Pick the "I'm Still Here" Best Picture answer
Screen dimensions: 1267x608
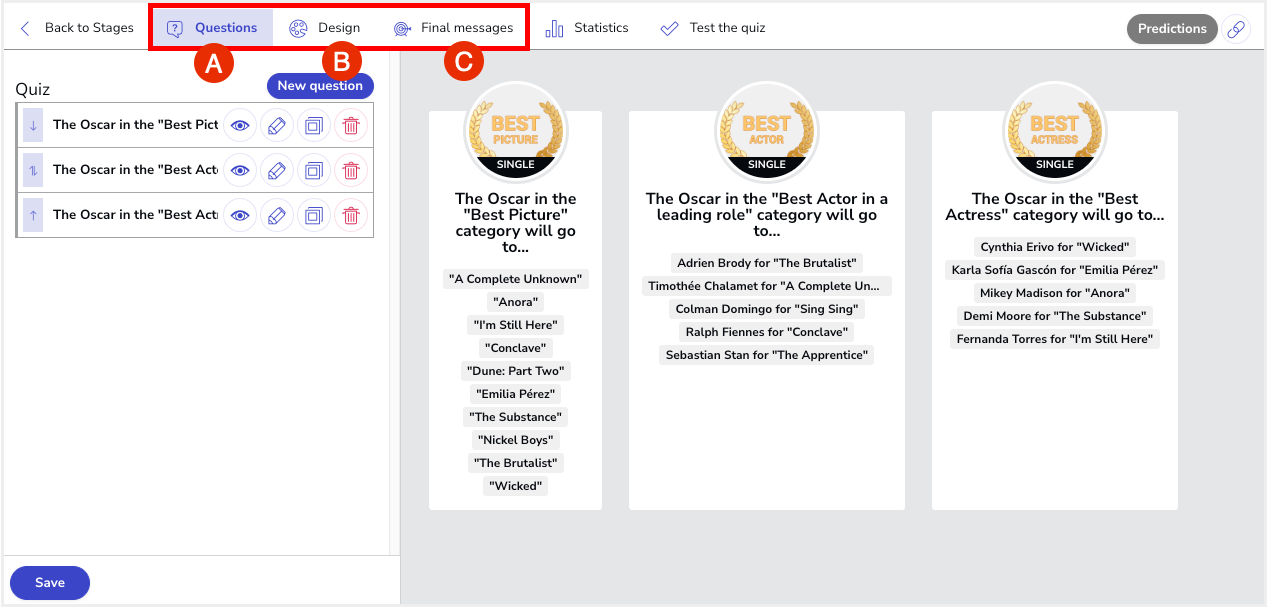coord(516,325)
